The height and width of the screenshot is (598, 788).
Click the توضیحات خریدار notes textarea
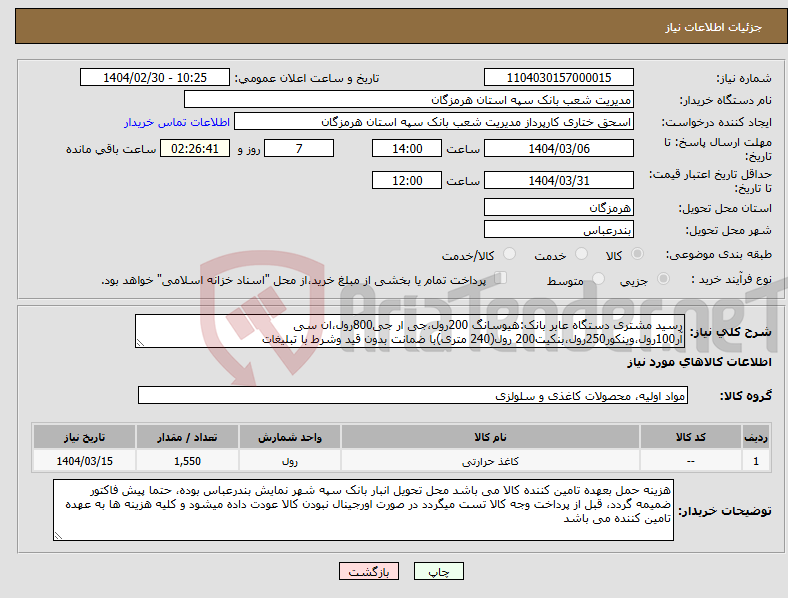pos(363,510)
